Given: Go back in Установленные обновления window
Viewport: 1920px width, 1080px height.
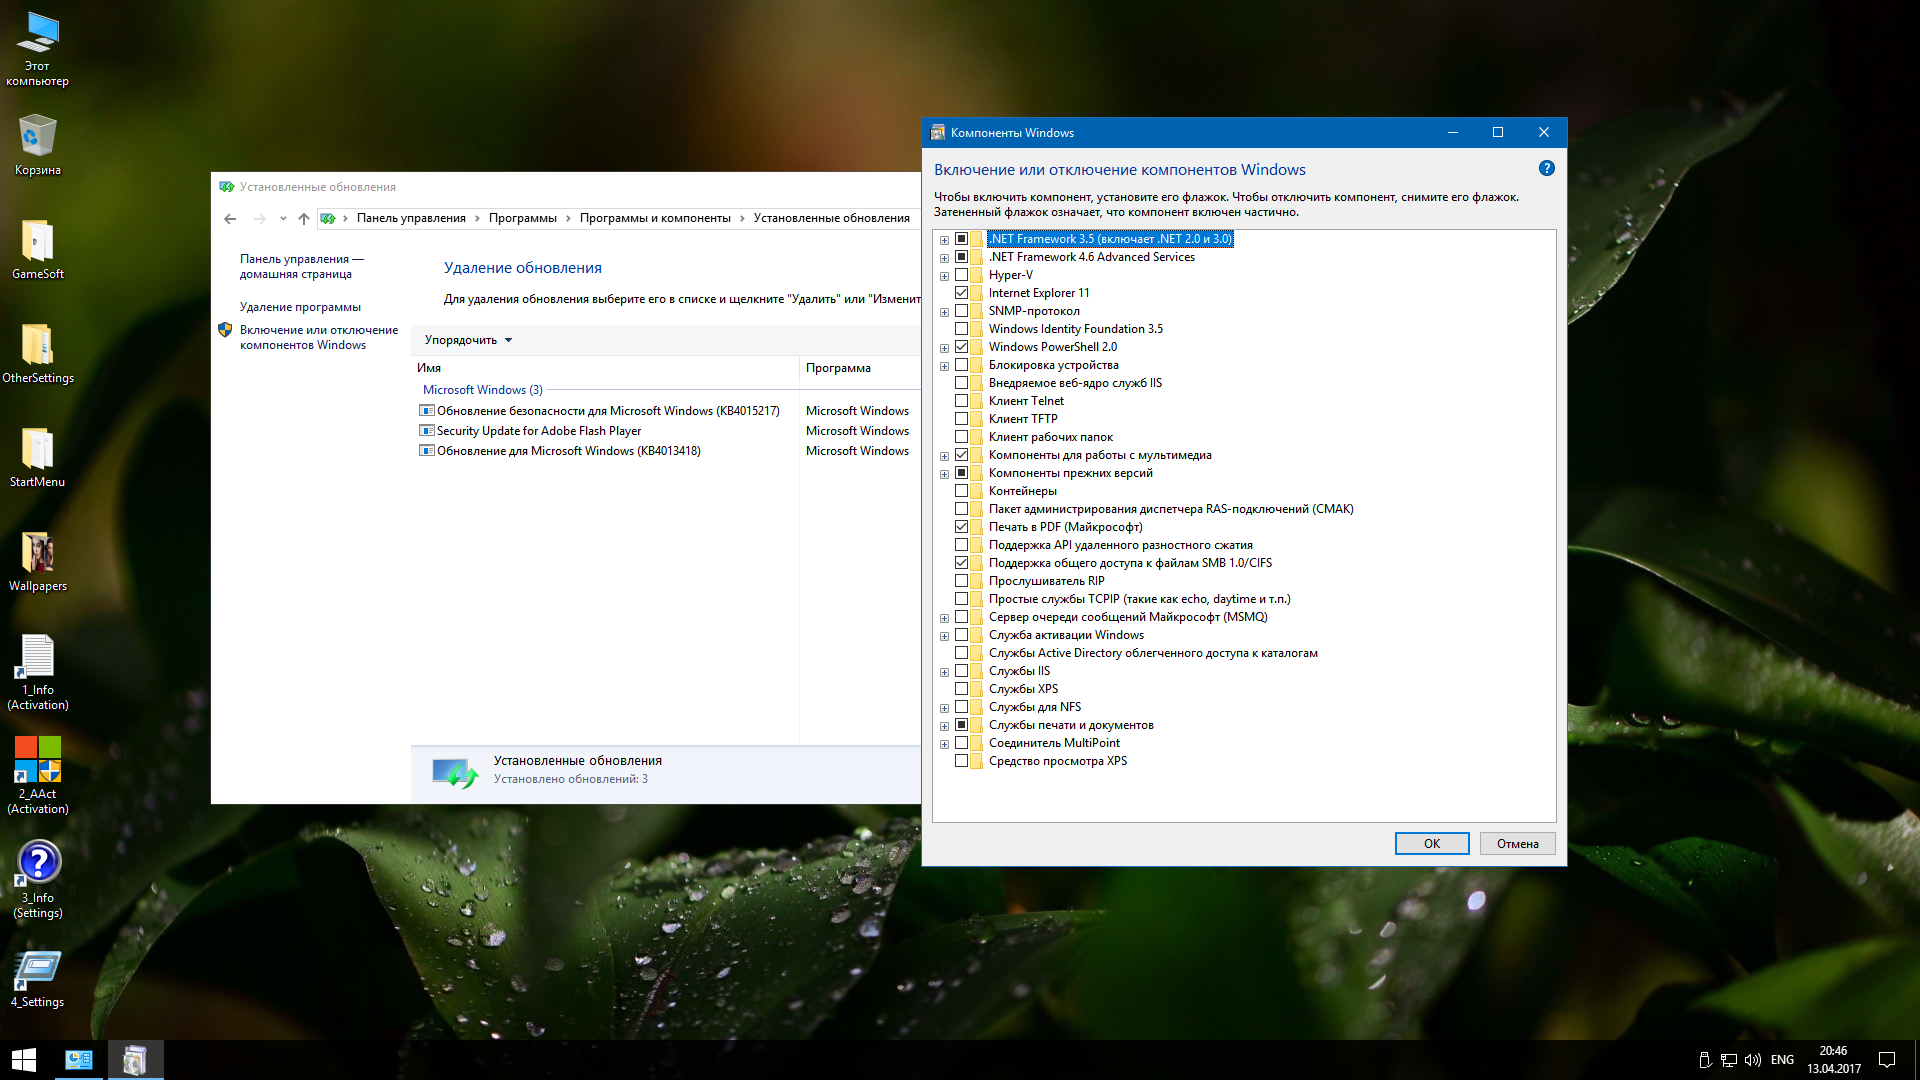Looking at the screenshot, I should point(230,218).
